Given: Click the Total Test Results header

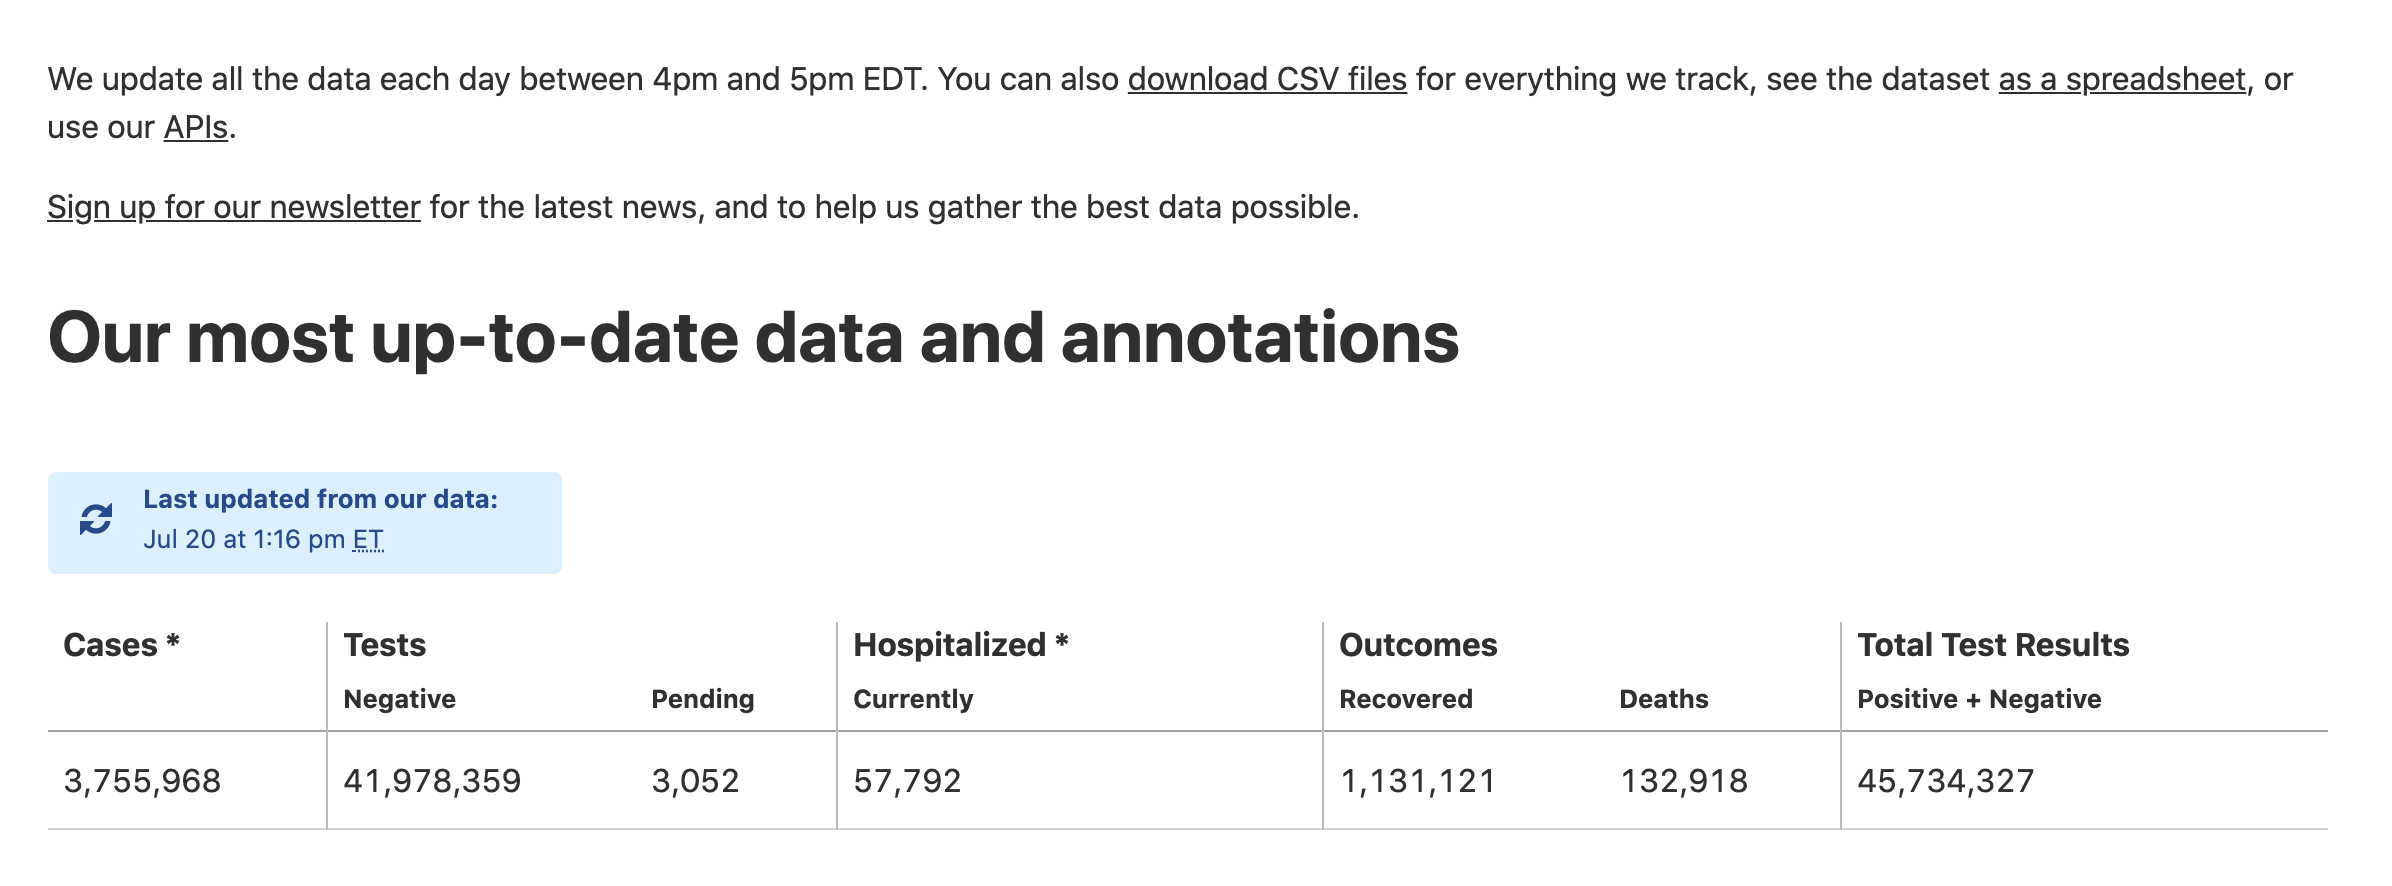Looking at the screenshot, I should pos(1993,645).
